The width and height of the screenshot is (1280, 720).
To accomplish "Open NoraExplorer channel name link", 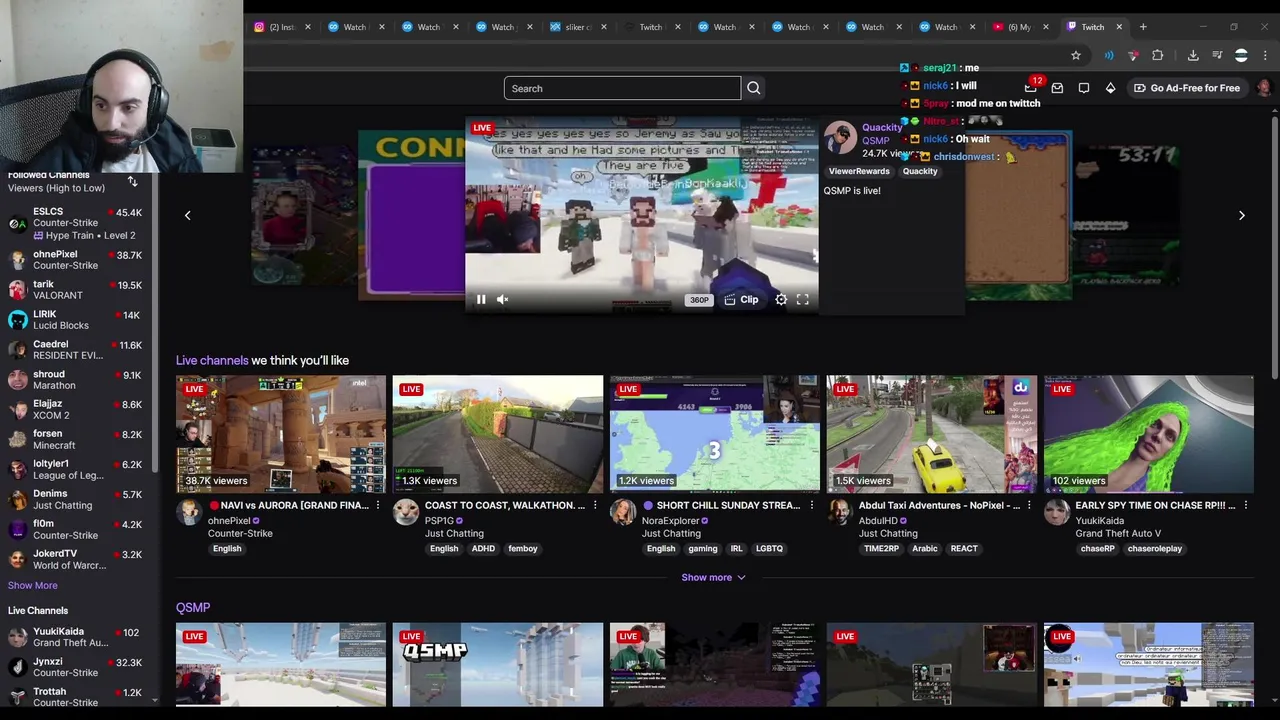I will tap(671, 521).
